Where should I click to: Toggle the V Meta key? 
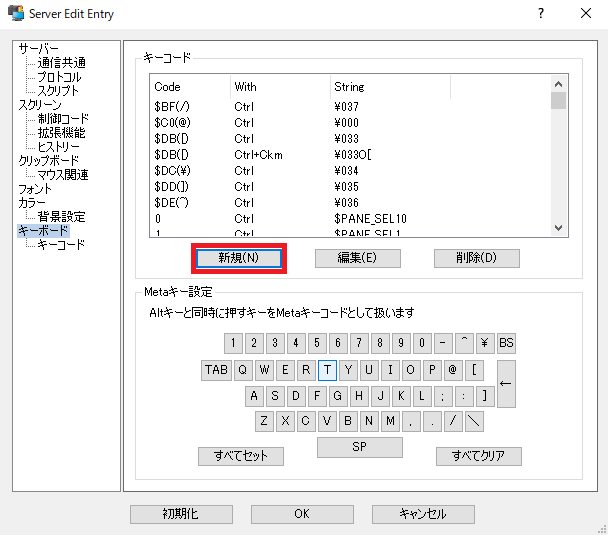pyautogui.click(x=327, y=422)
